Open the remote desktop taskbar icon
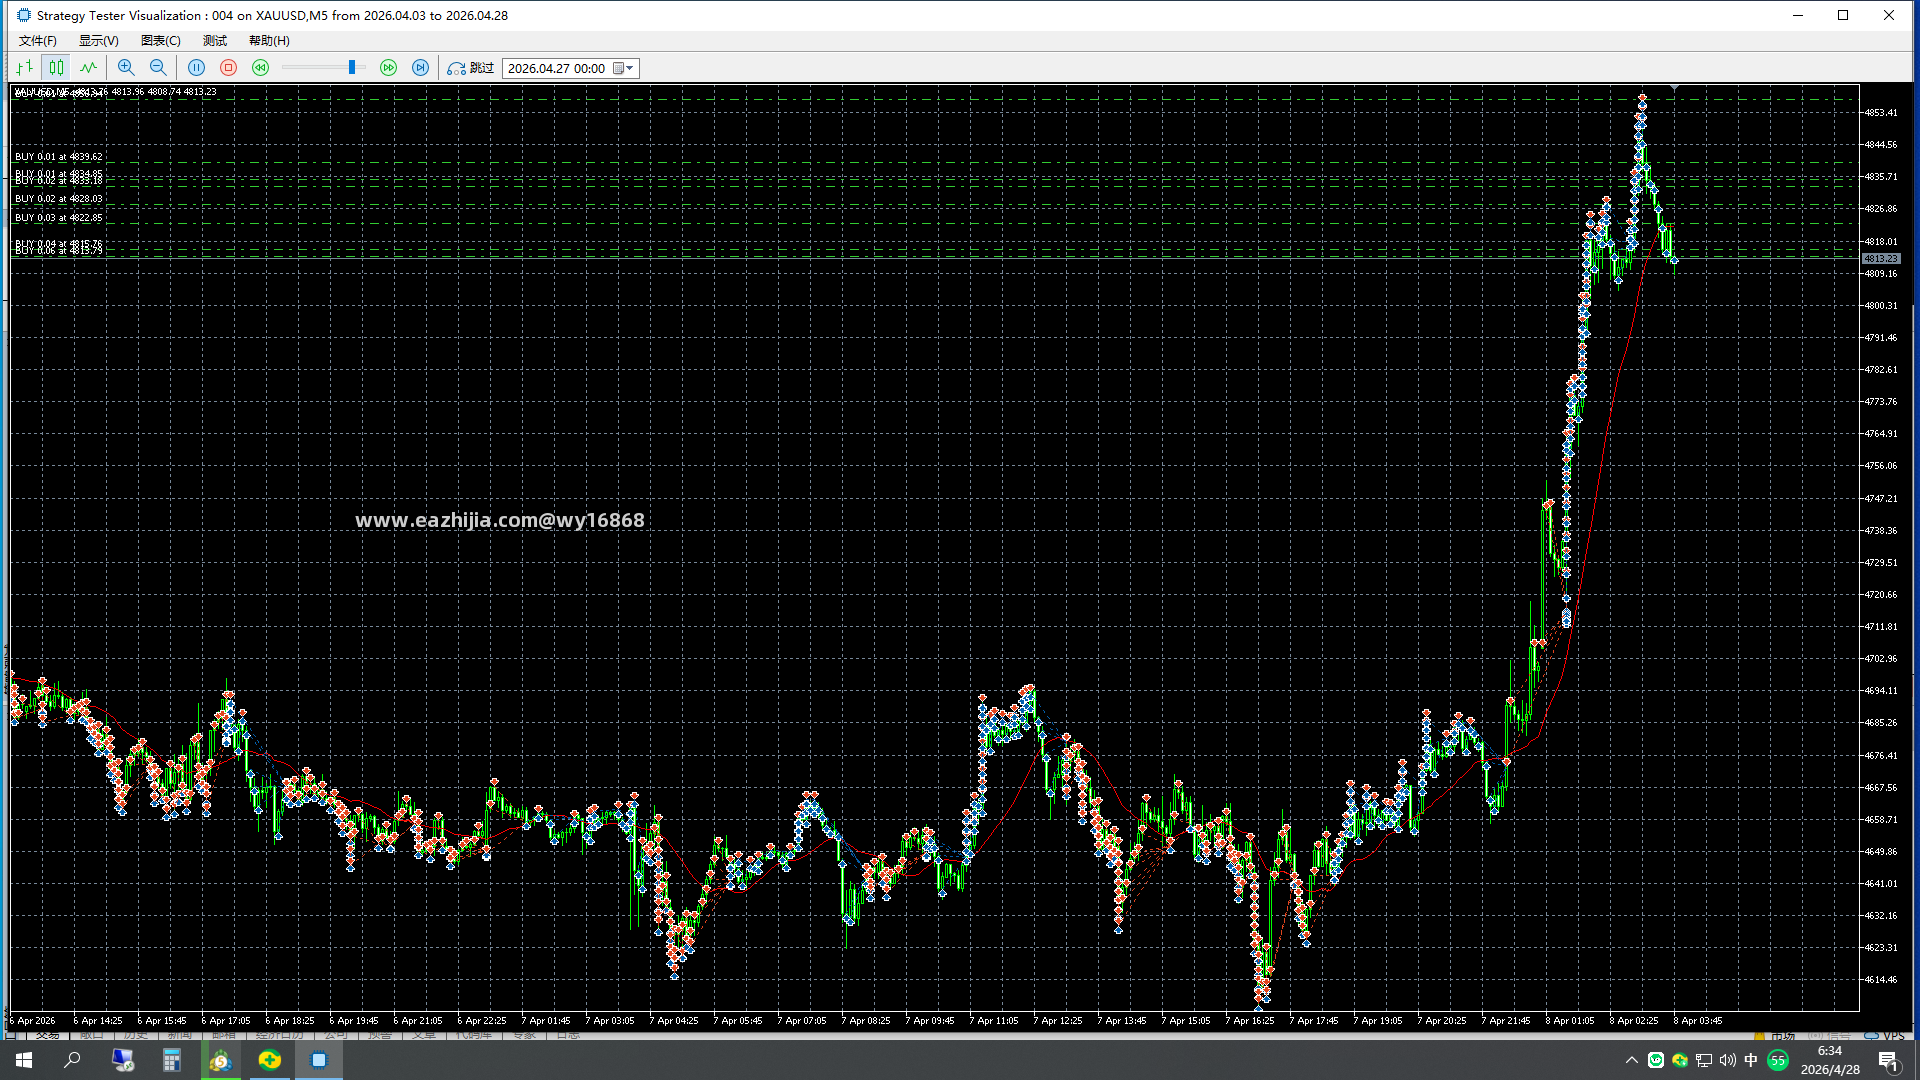 [123, 1060]
